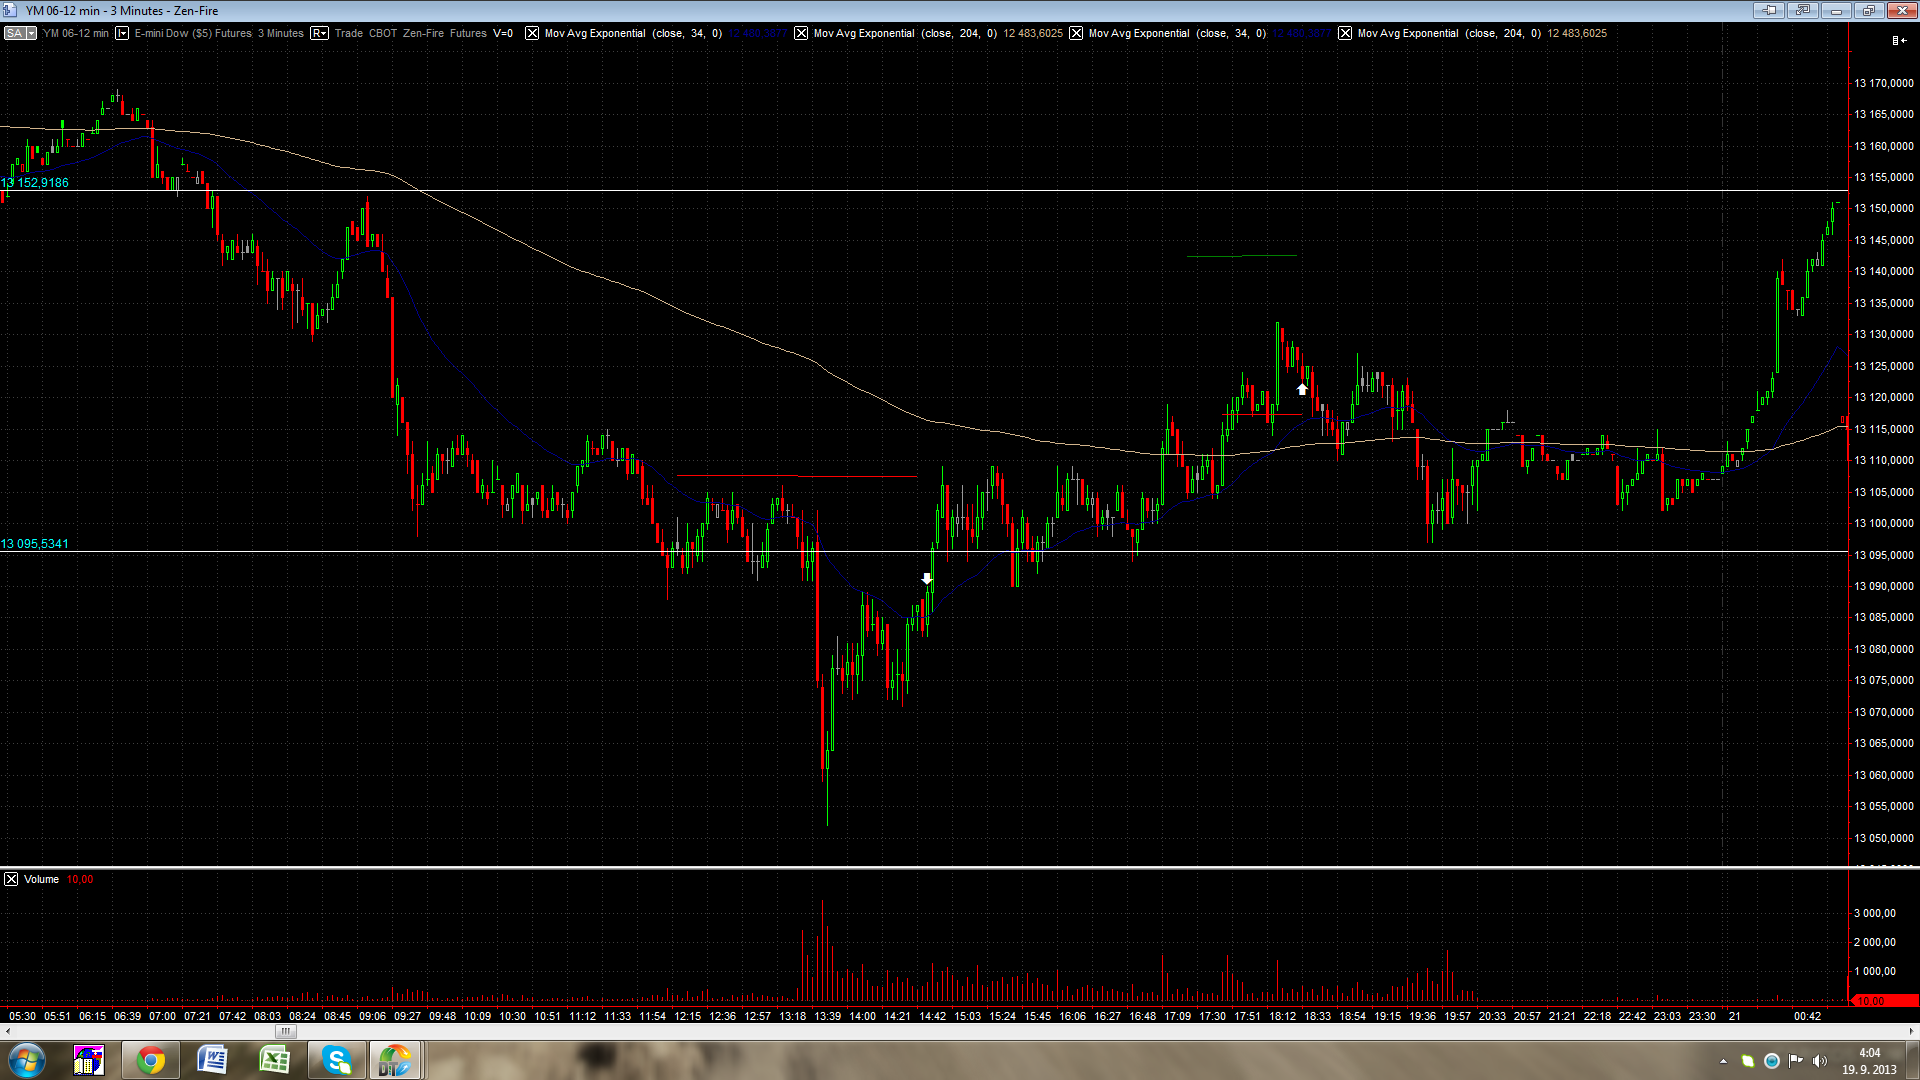The width and height of the screenshot is (1920, 1080).
Task: Open Skype from the taskbar
Action: coord(336,1060)
